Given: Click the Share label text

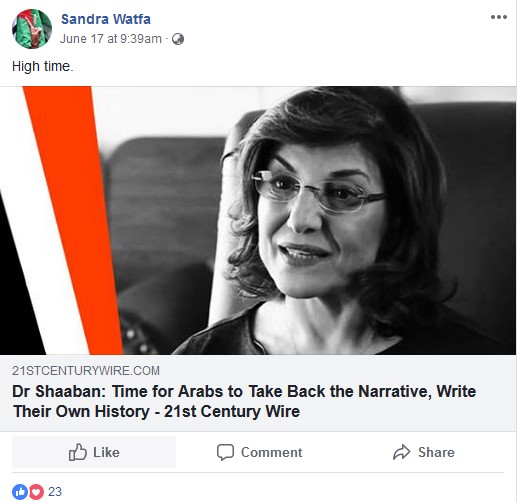Looking at the screenshot, I should point(436,452).
